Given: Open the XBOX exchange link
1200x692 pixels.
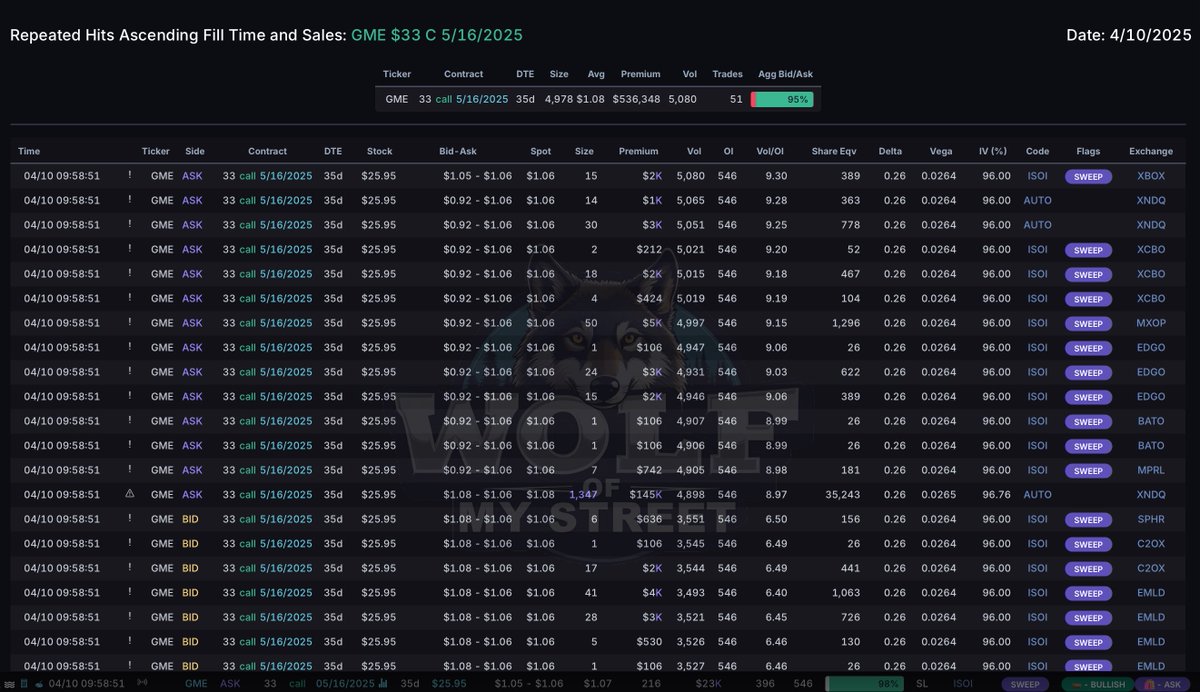Looking at the screenshot, I should coord(1151,176).
